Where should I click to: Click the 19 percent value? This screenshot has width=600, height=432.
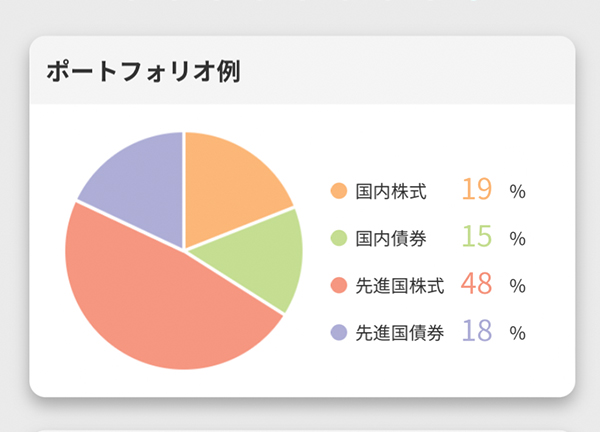476,189
